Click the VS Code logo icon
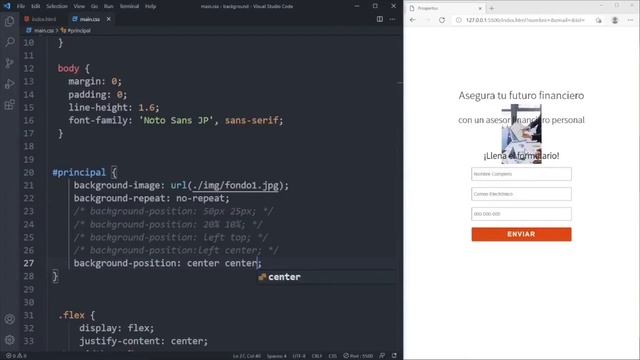Screen dimensions: 640x360 coord(7,6)
